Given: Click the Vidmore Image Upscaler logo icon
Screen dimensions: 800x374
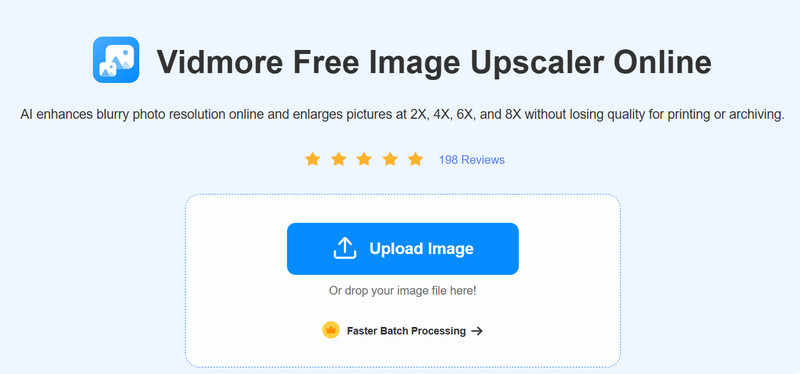Looking at the screenshot, I should (x=116, y=60).
